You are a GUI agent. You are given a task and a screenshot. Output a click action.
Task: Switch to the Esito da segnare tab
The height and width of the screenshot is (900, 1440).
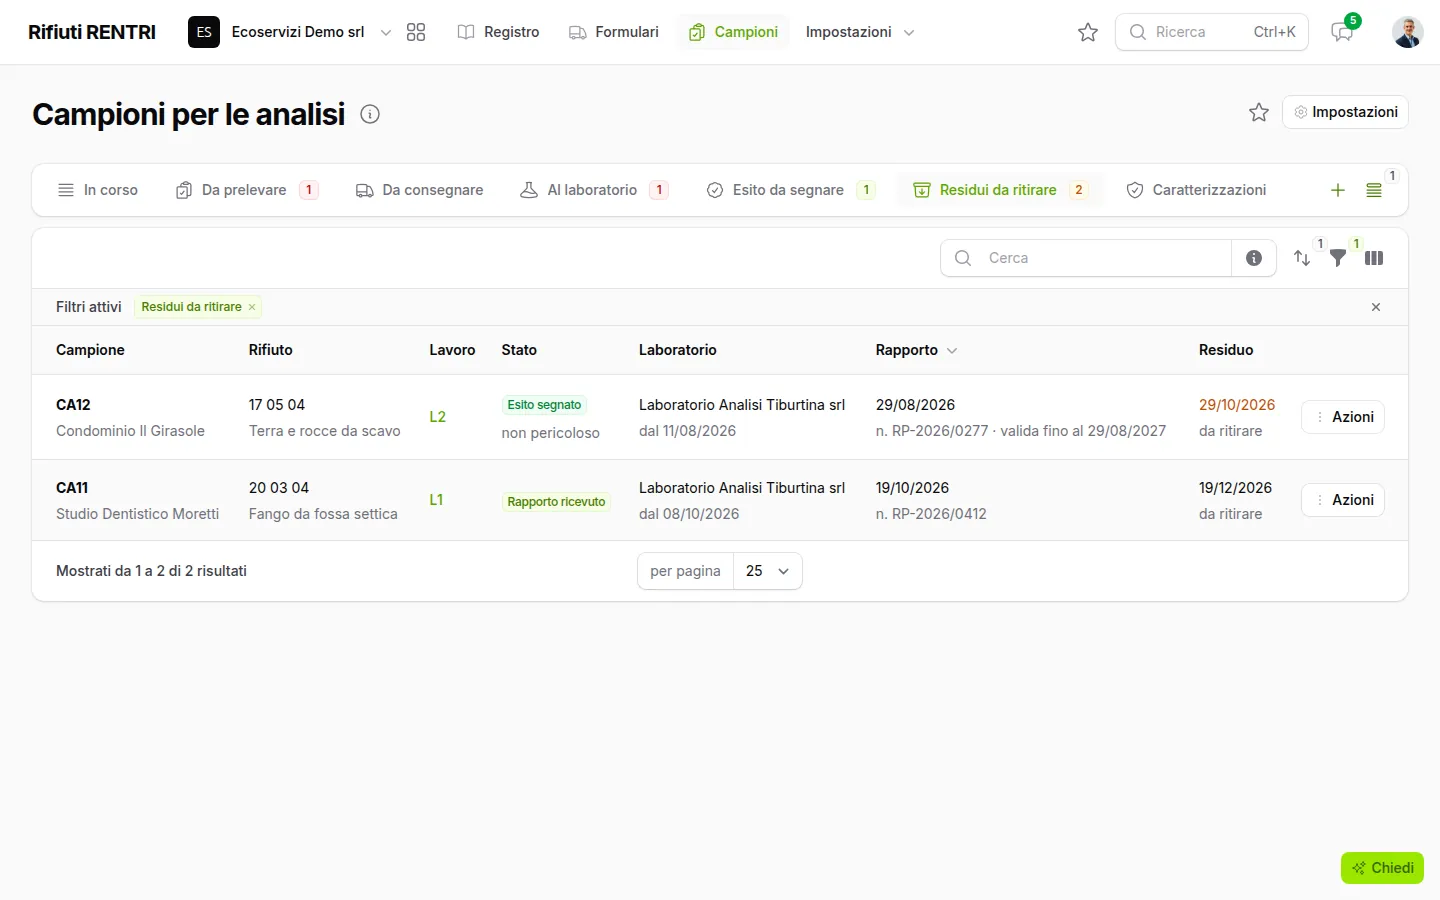pos(791,190)
